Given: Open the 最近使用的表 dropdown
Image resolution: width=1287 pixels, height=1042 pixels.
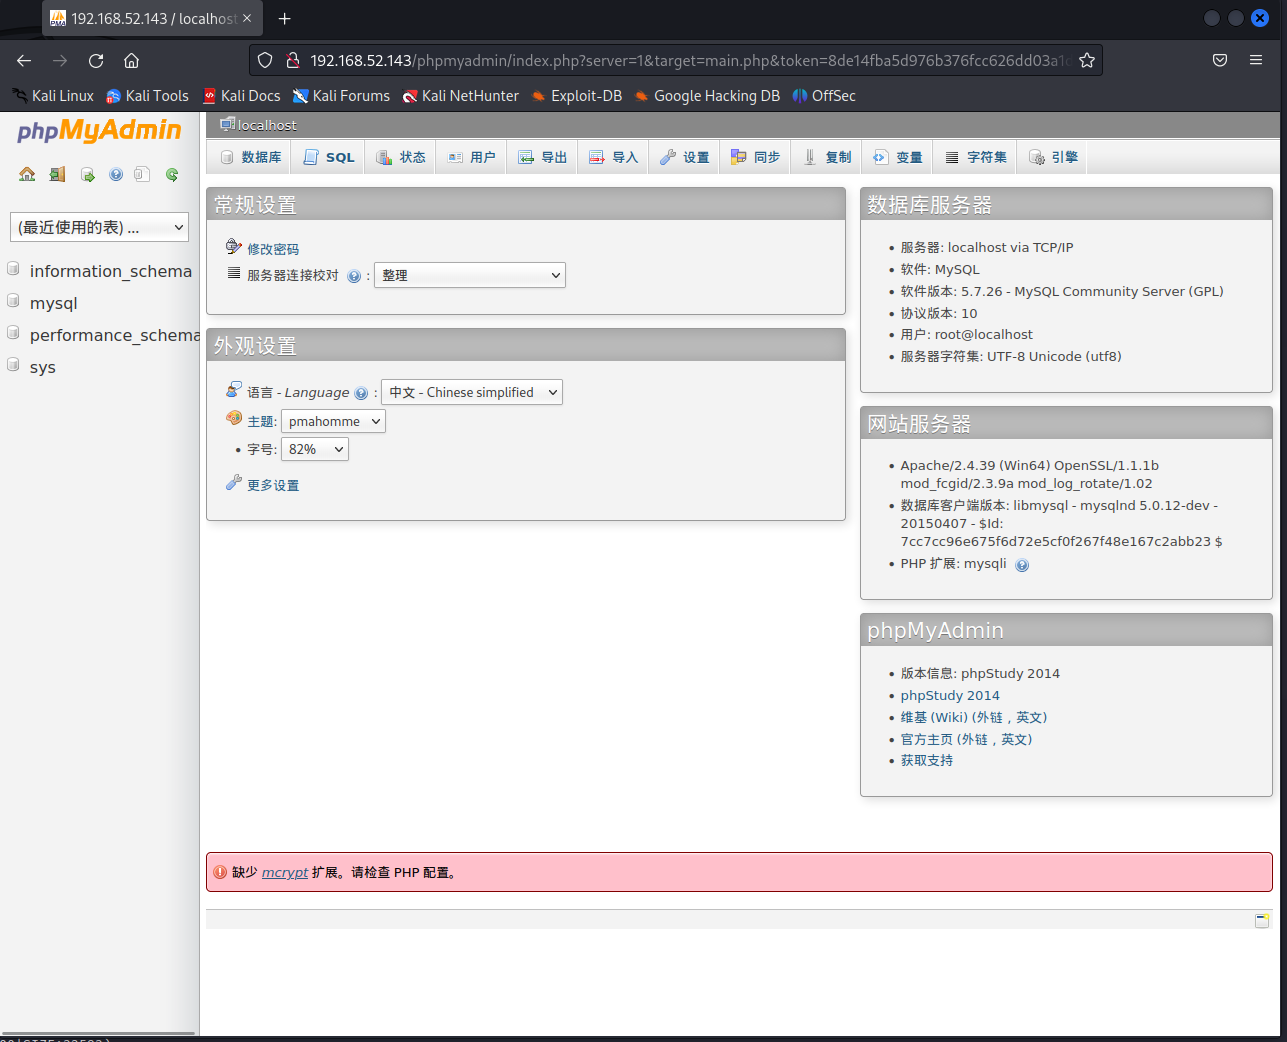Looking at the screenshot, I should 99,227.
